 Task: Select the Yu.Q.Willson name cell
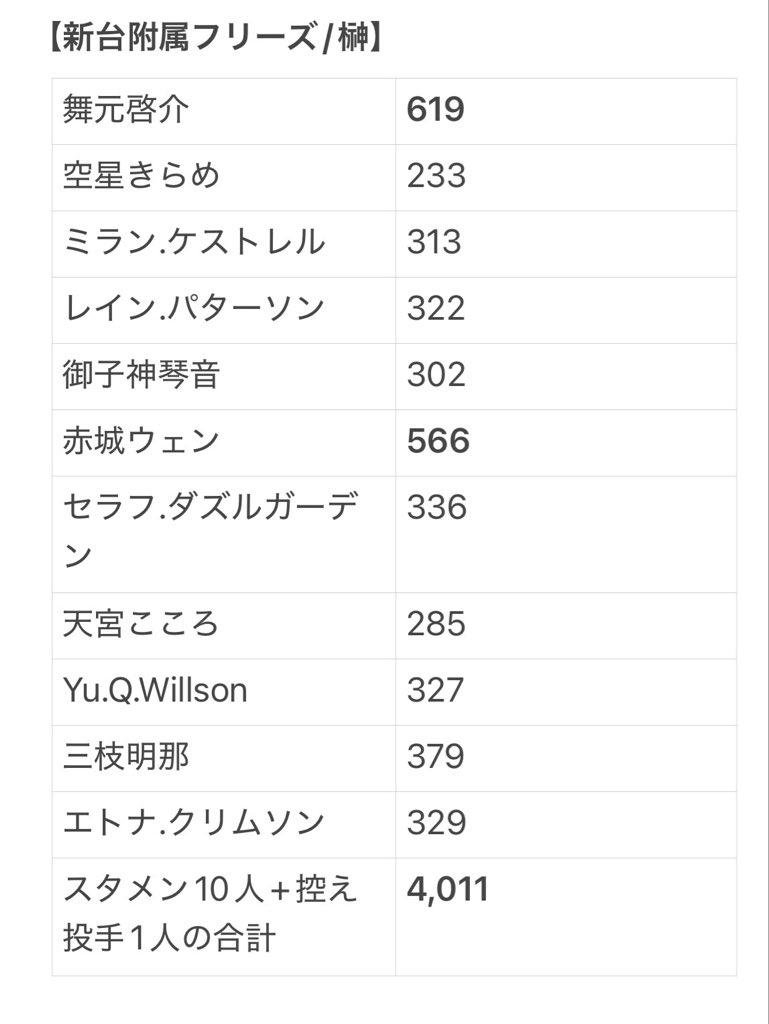[224, 692]
